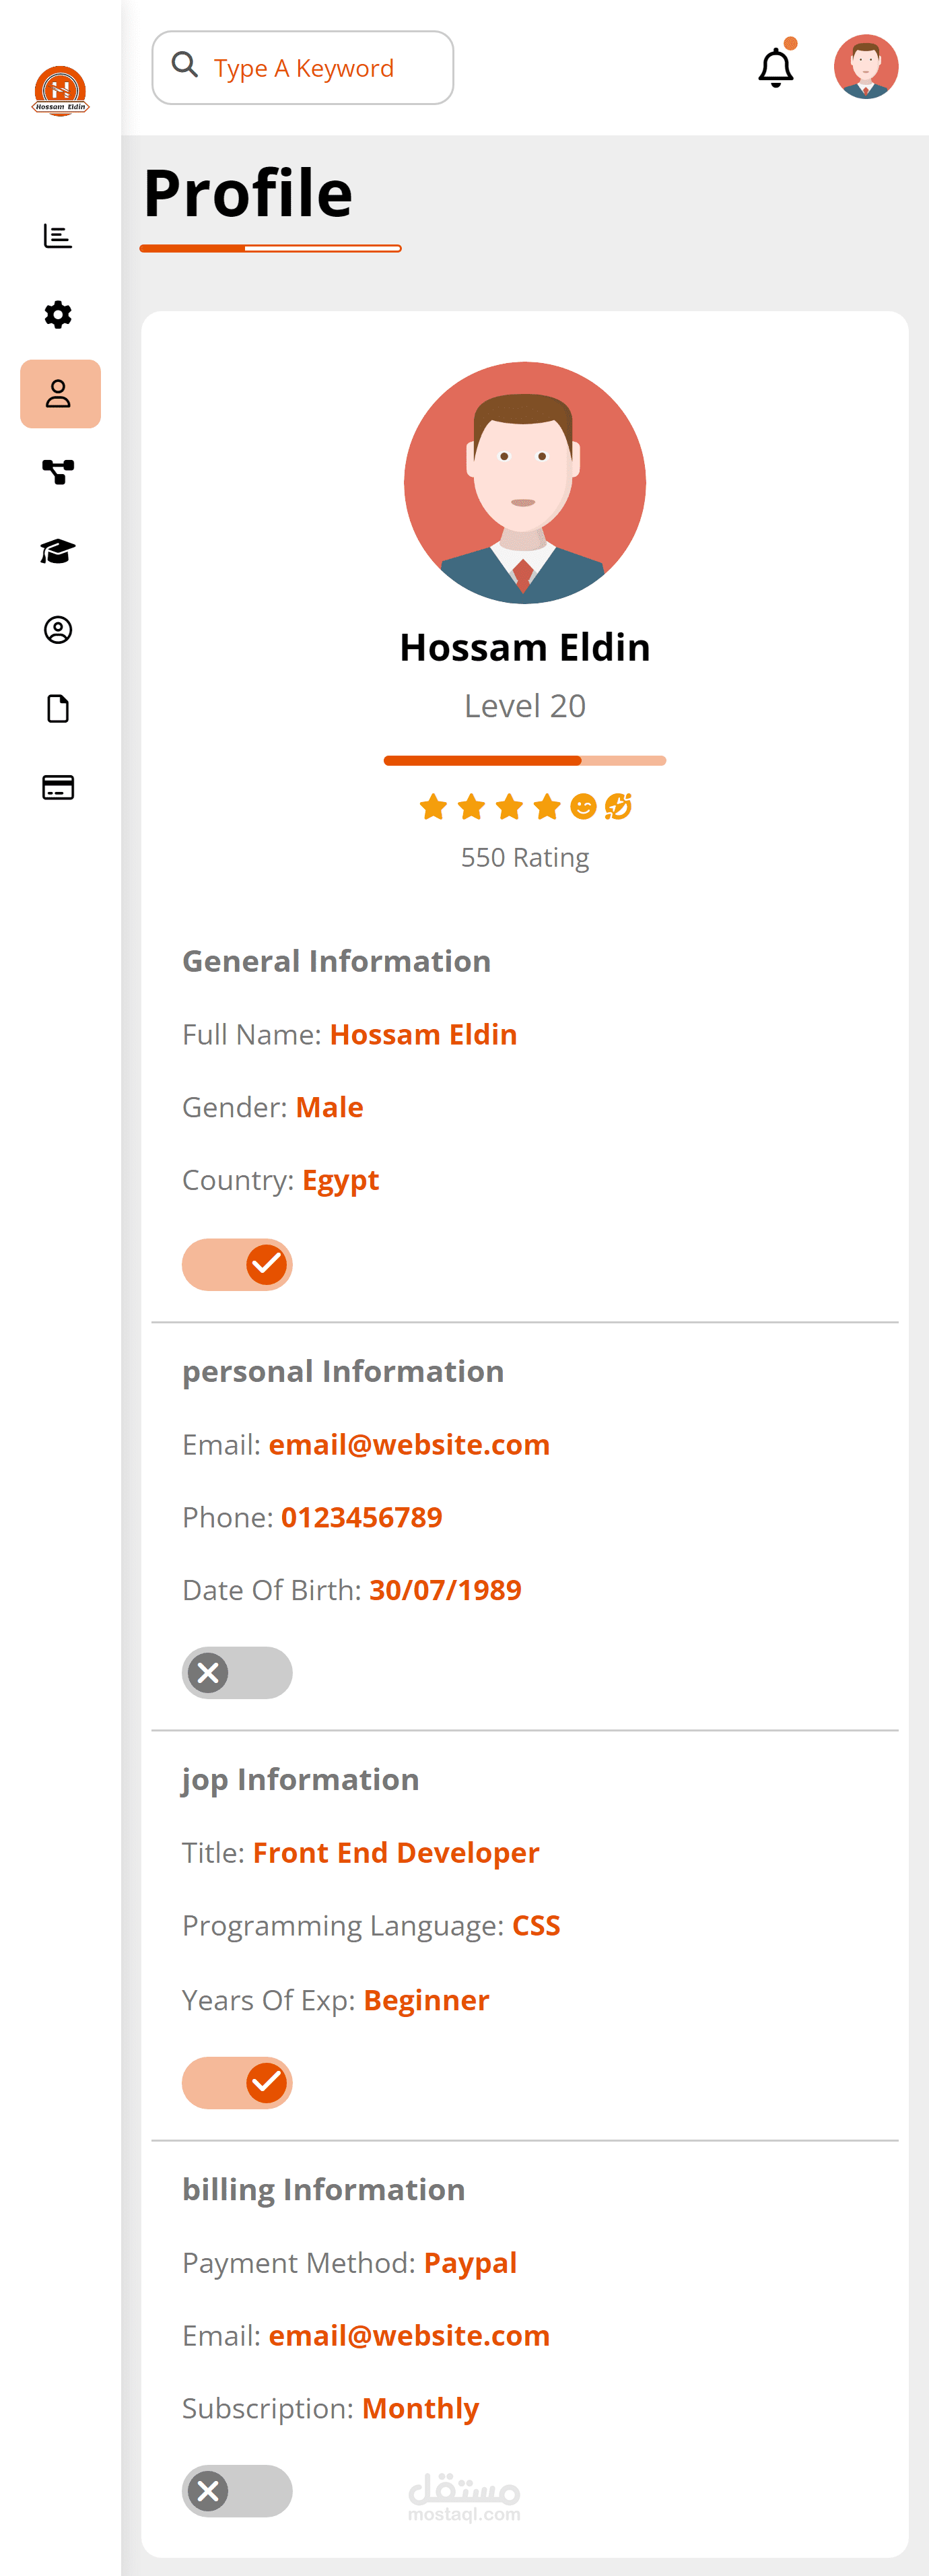Click the first rating star
The height and width of the screenshot is (2576, 929).
click(x=433, y=806)
